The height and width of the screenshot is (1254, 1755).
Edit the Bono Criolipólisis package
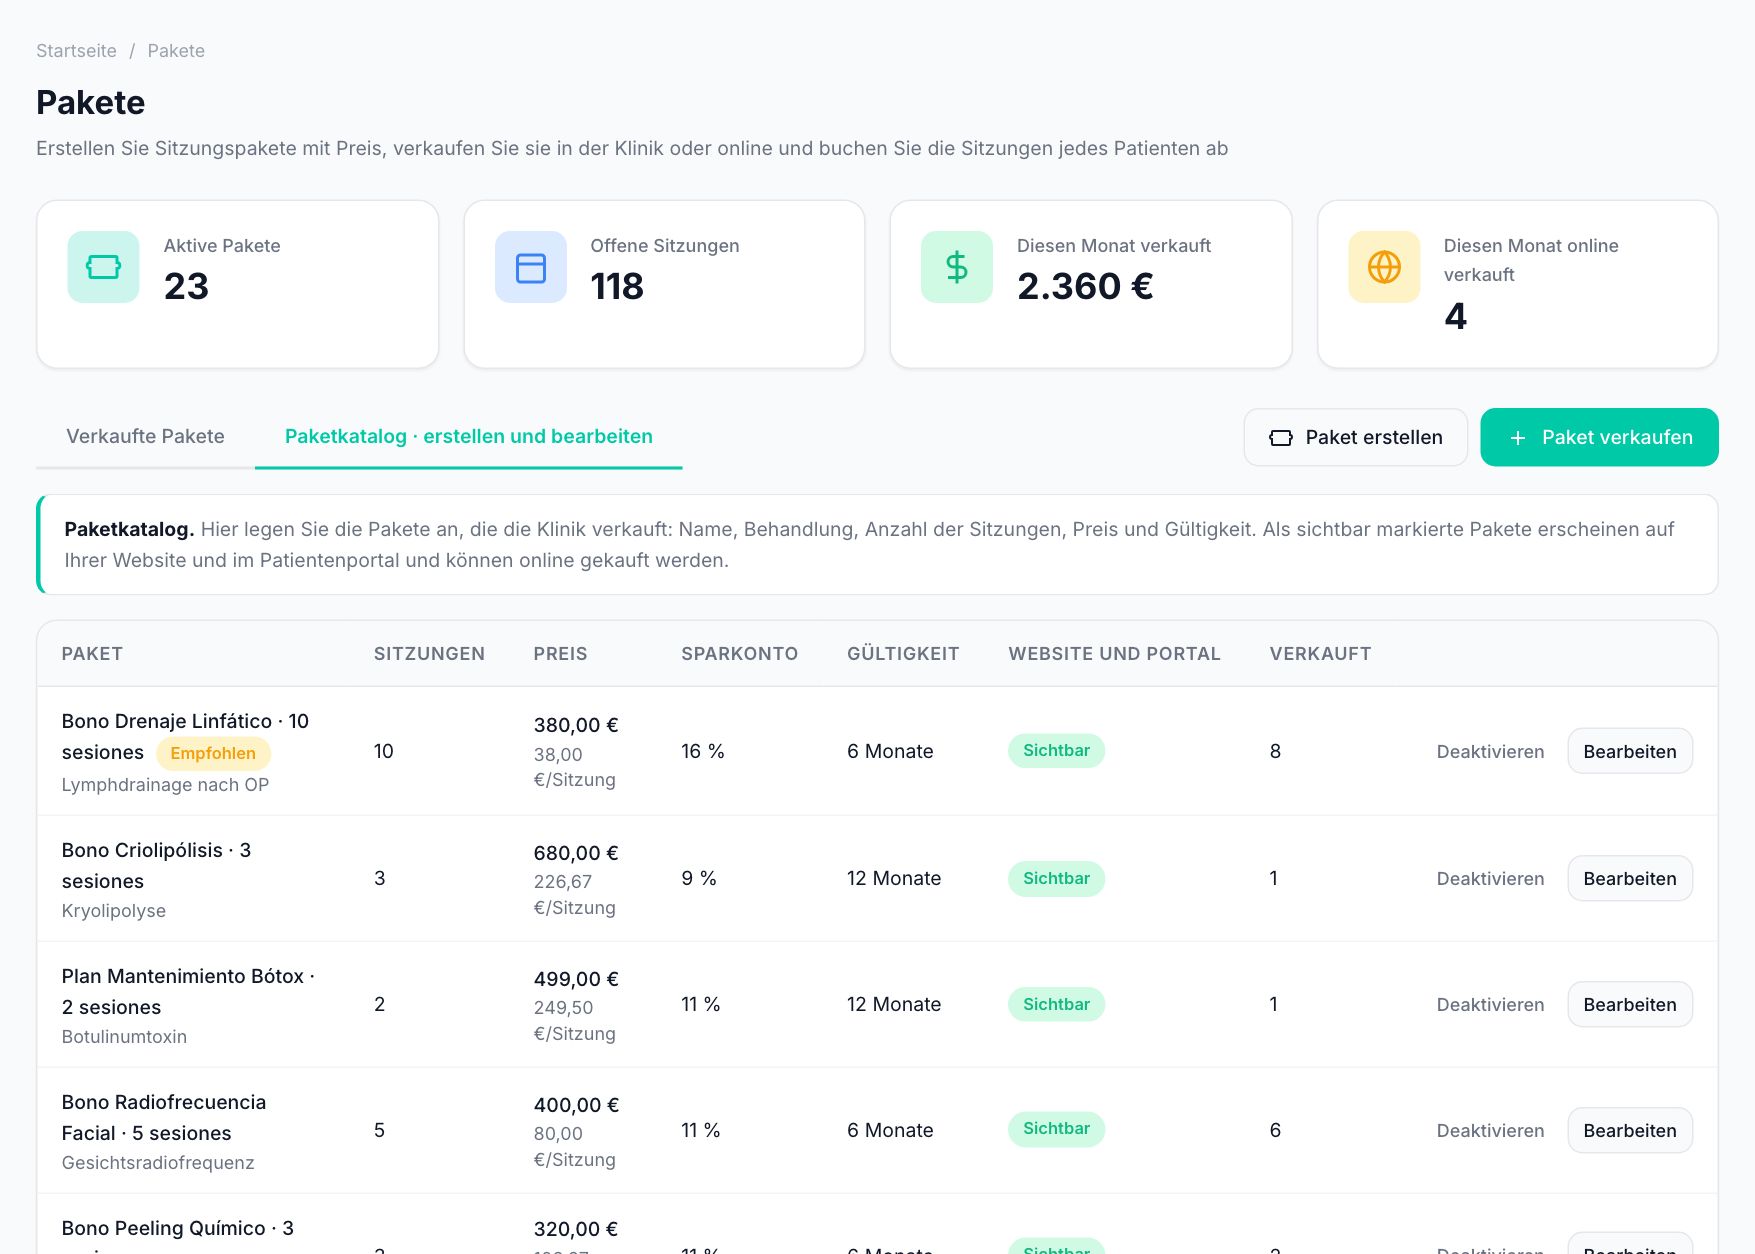point(1630,878)
